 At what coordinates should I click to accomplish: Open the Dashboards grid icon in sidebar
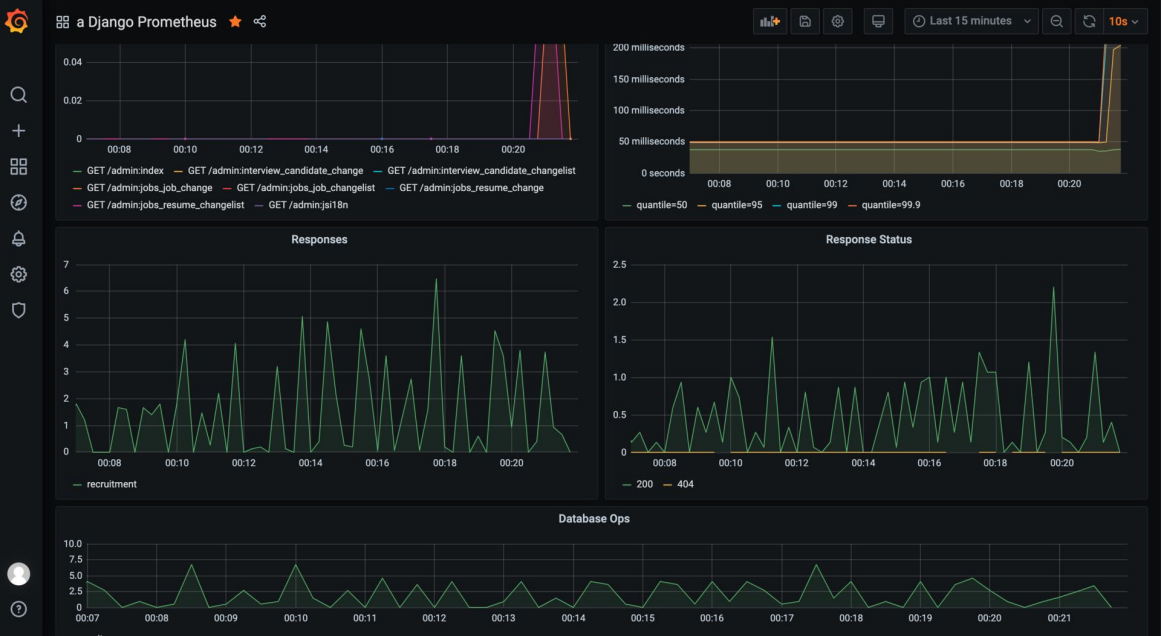18,167
